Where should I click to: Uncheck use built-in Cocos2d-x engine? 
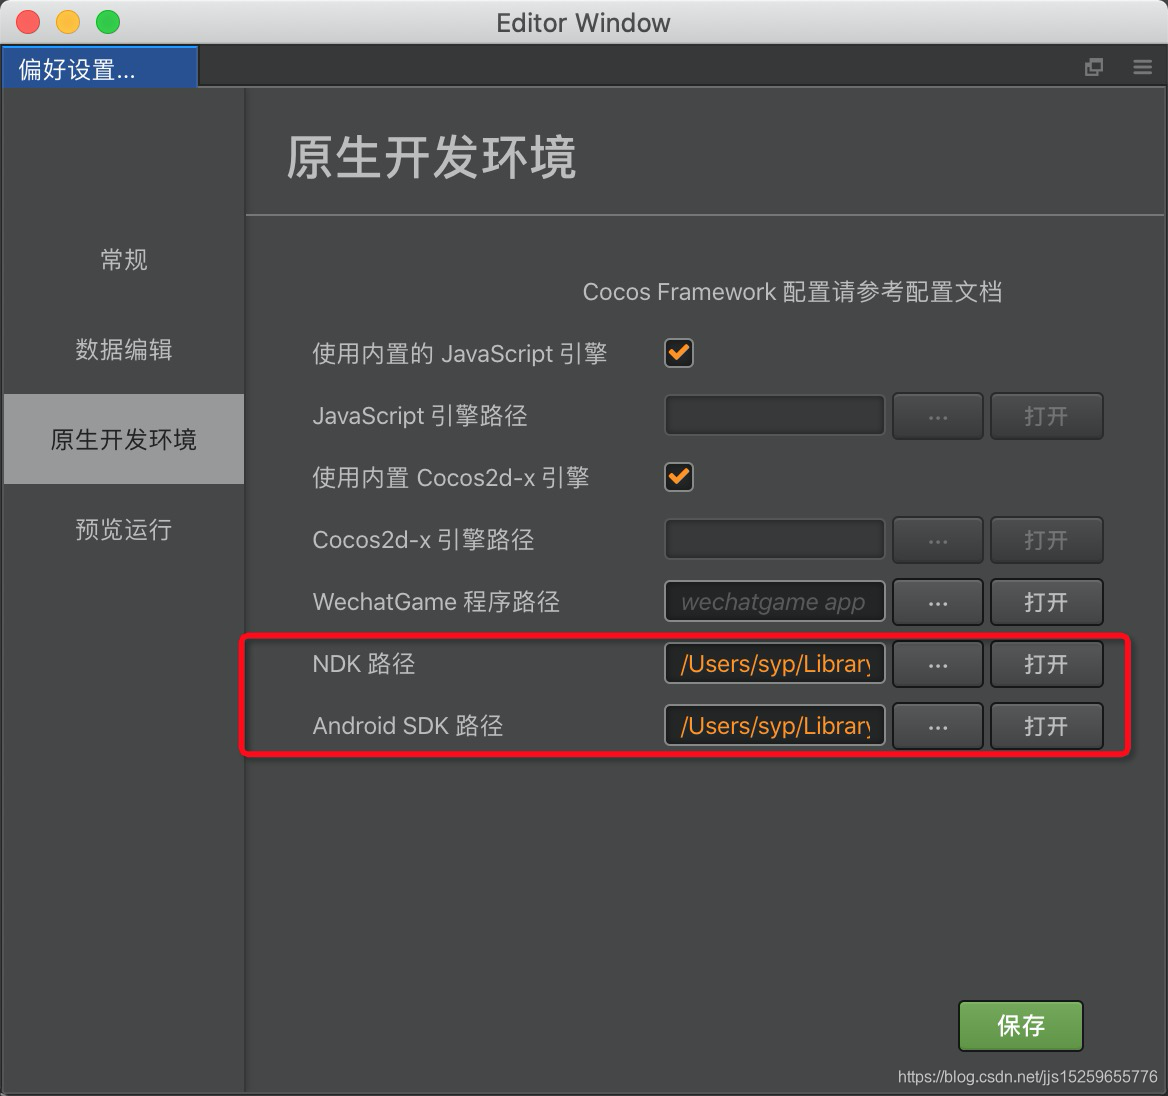coord(679,477)
